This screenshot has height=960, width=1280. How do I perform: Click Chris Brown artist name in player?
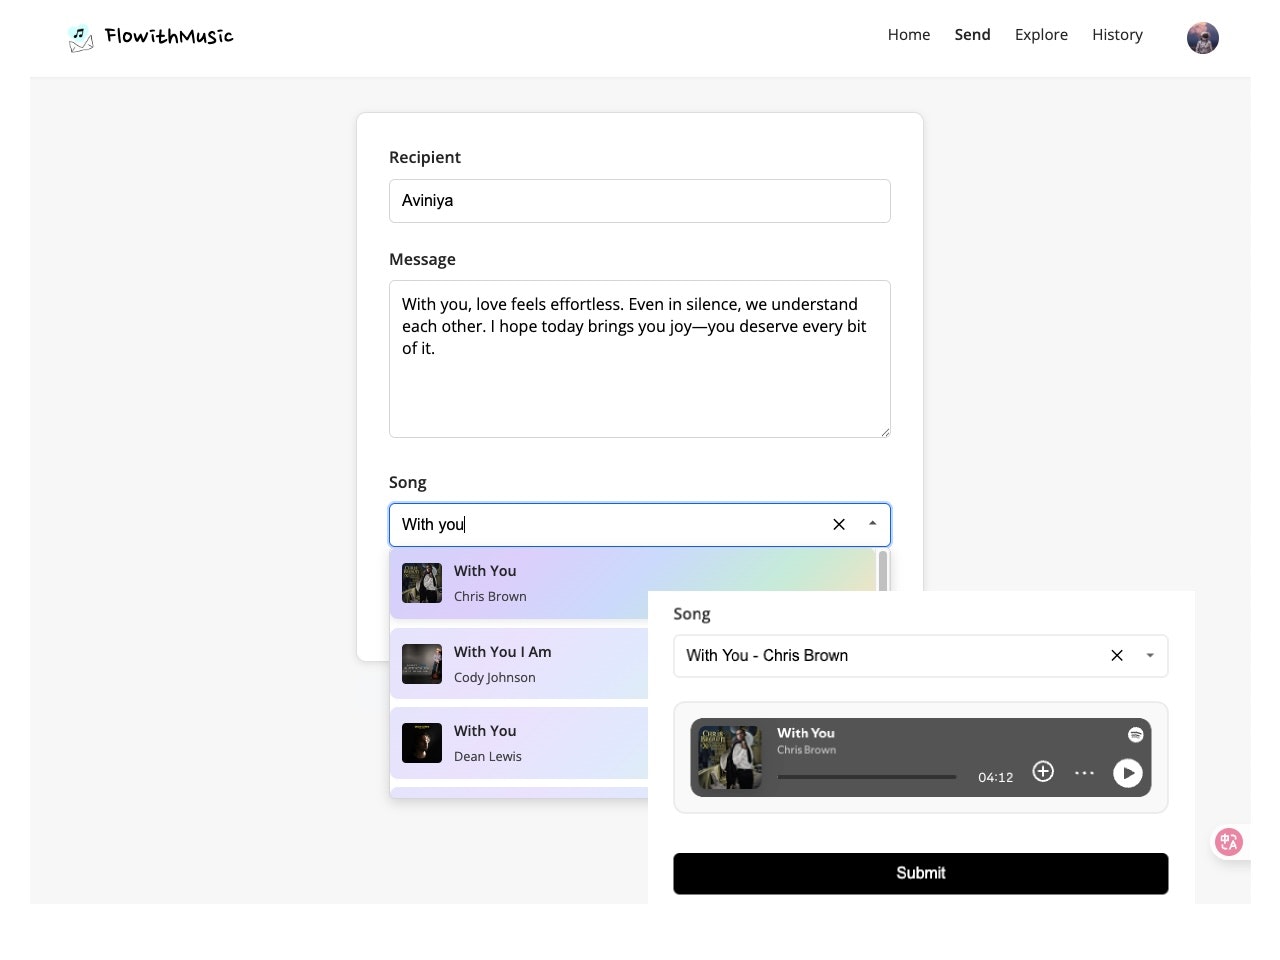[x=807, y=750]
